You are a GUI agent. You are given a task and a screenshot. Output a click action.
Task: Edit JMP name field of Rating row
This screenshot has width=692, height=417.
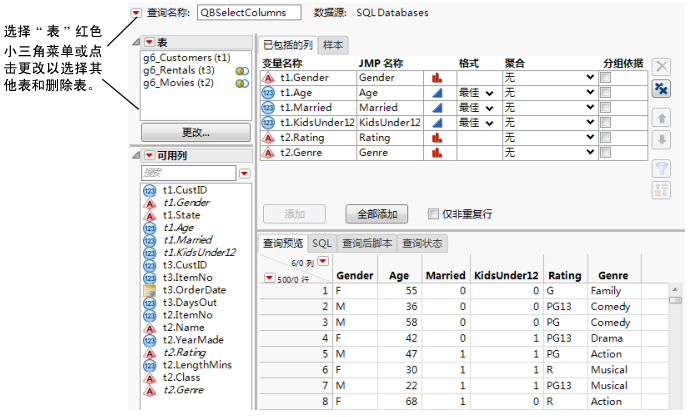point(390,138)
